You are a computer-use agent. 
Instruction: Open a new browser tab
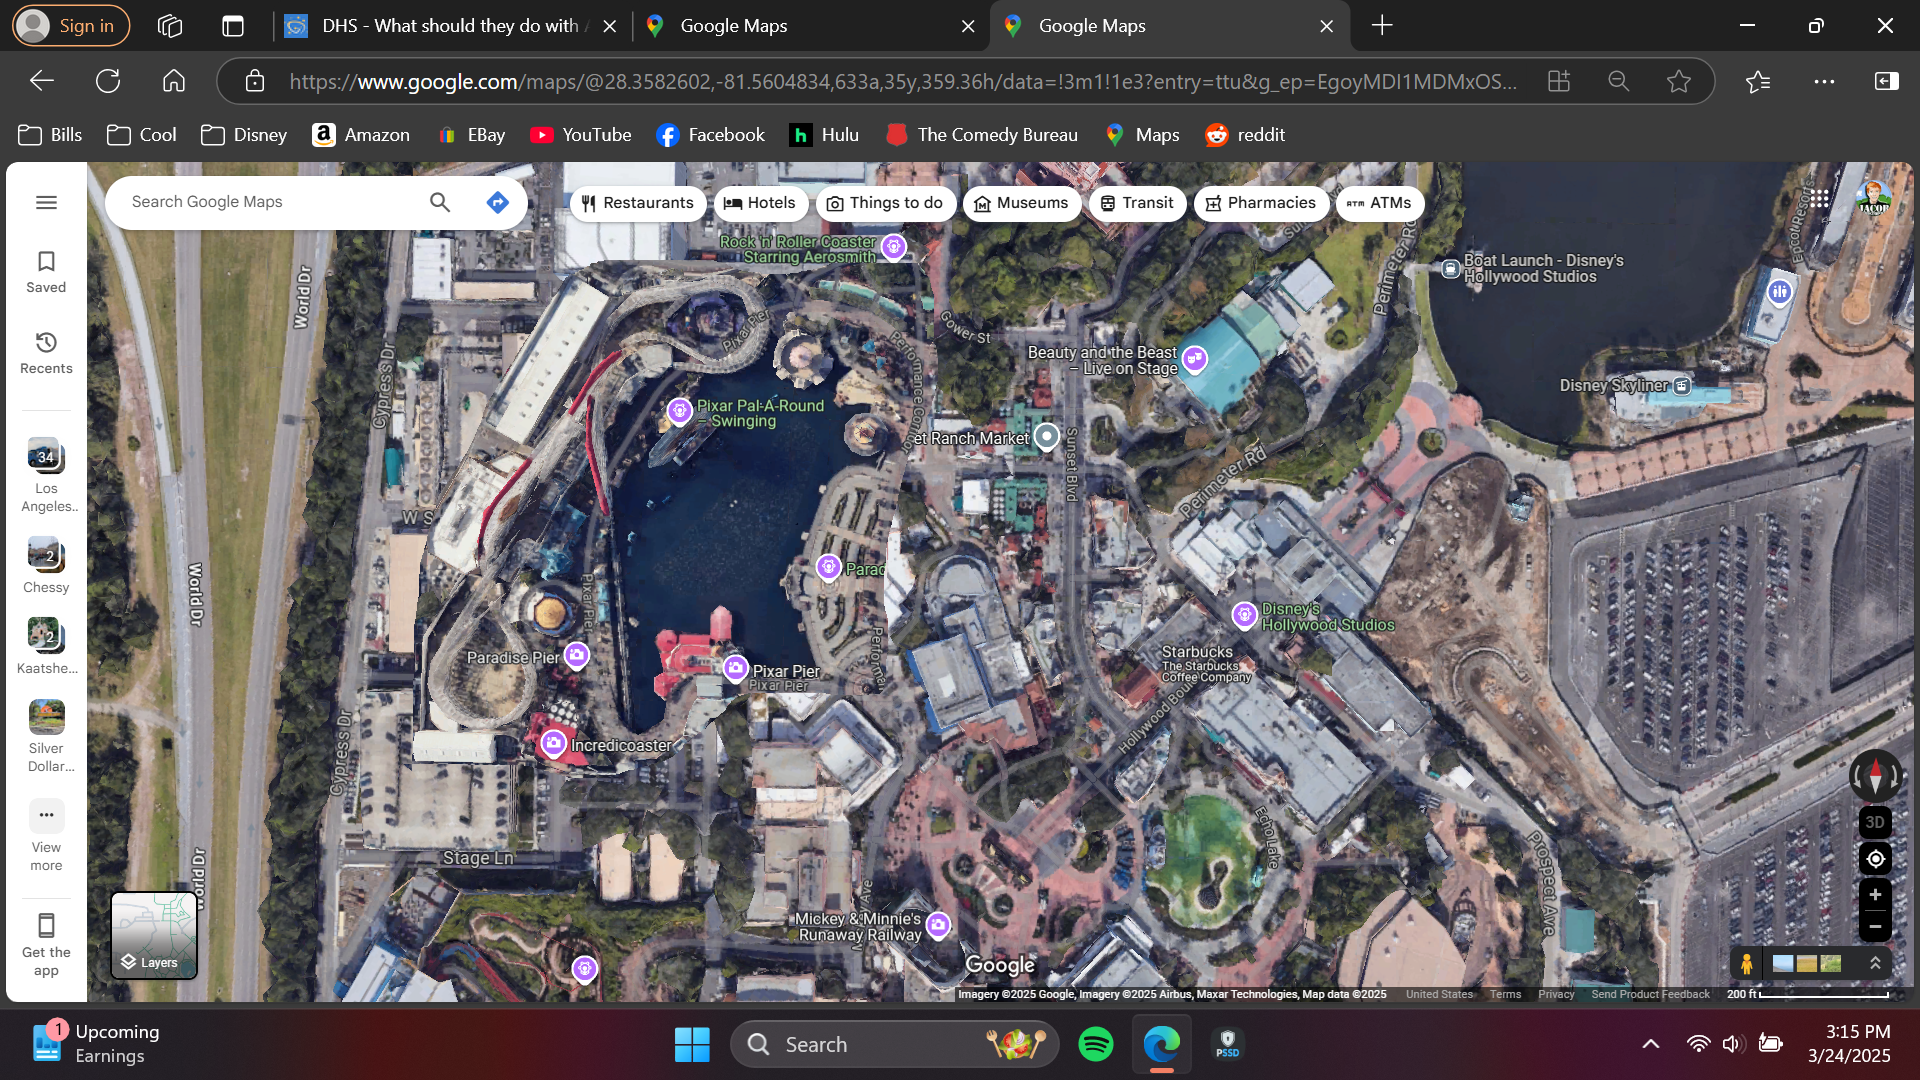[1382, 26]
